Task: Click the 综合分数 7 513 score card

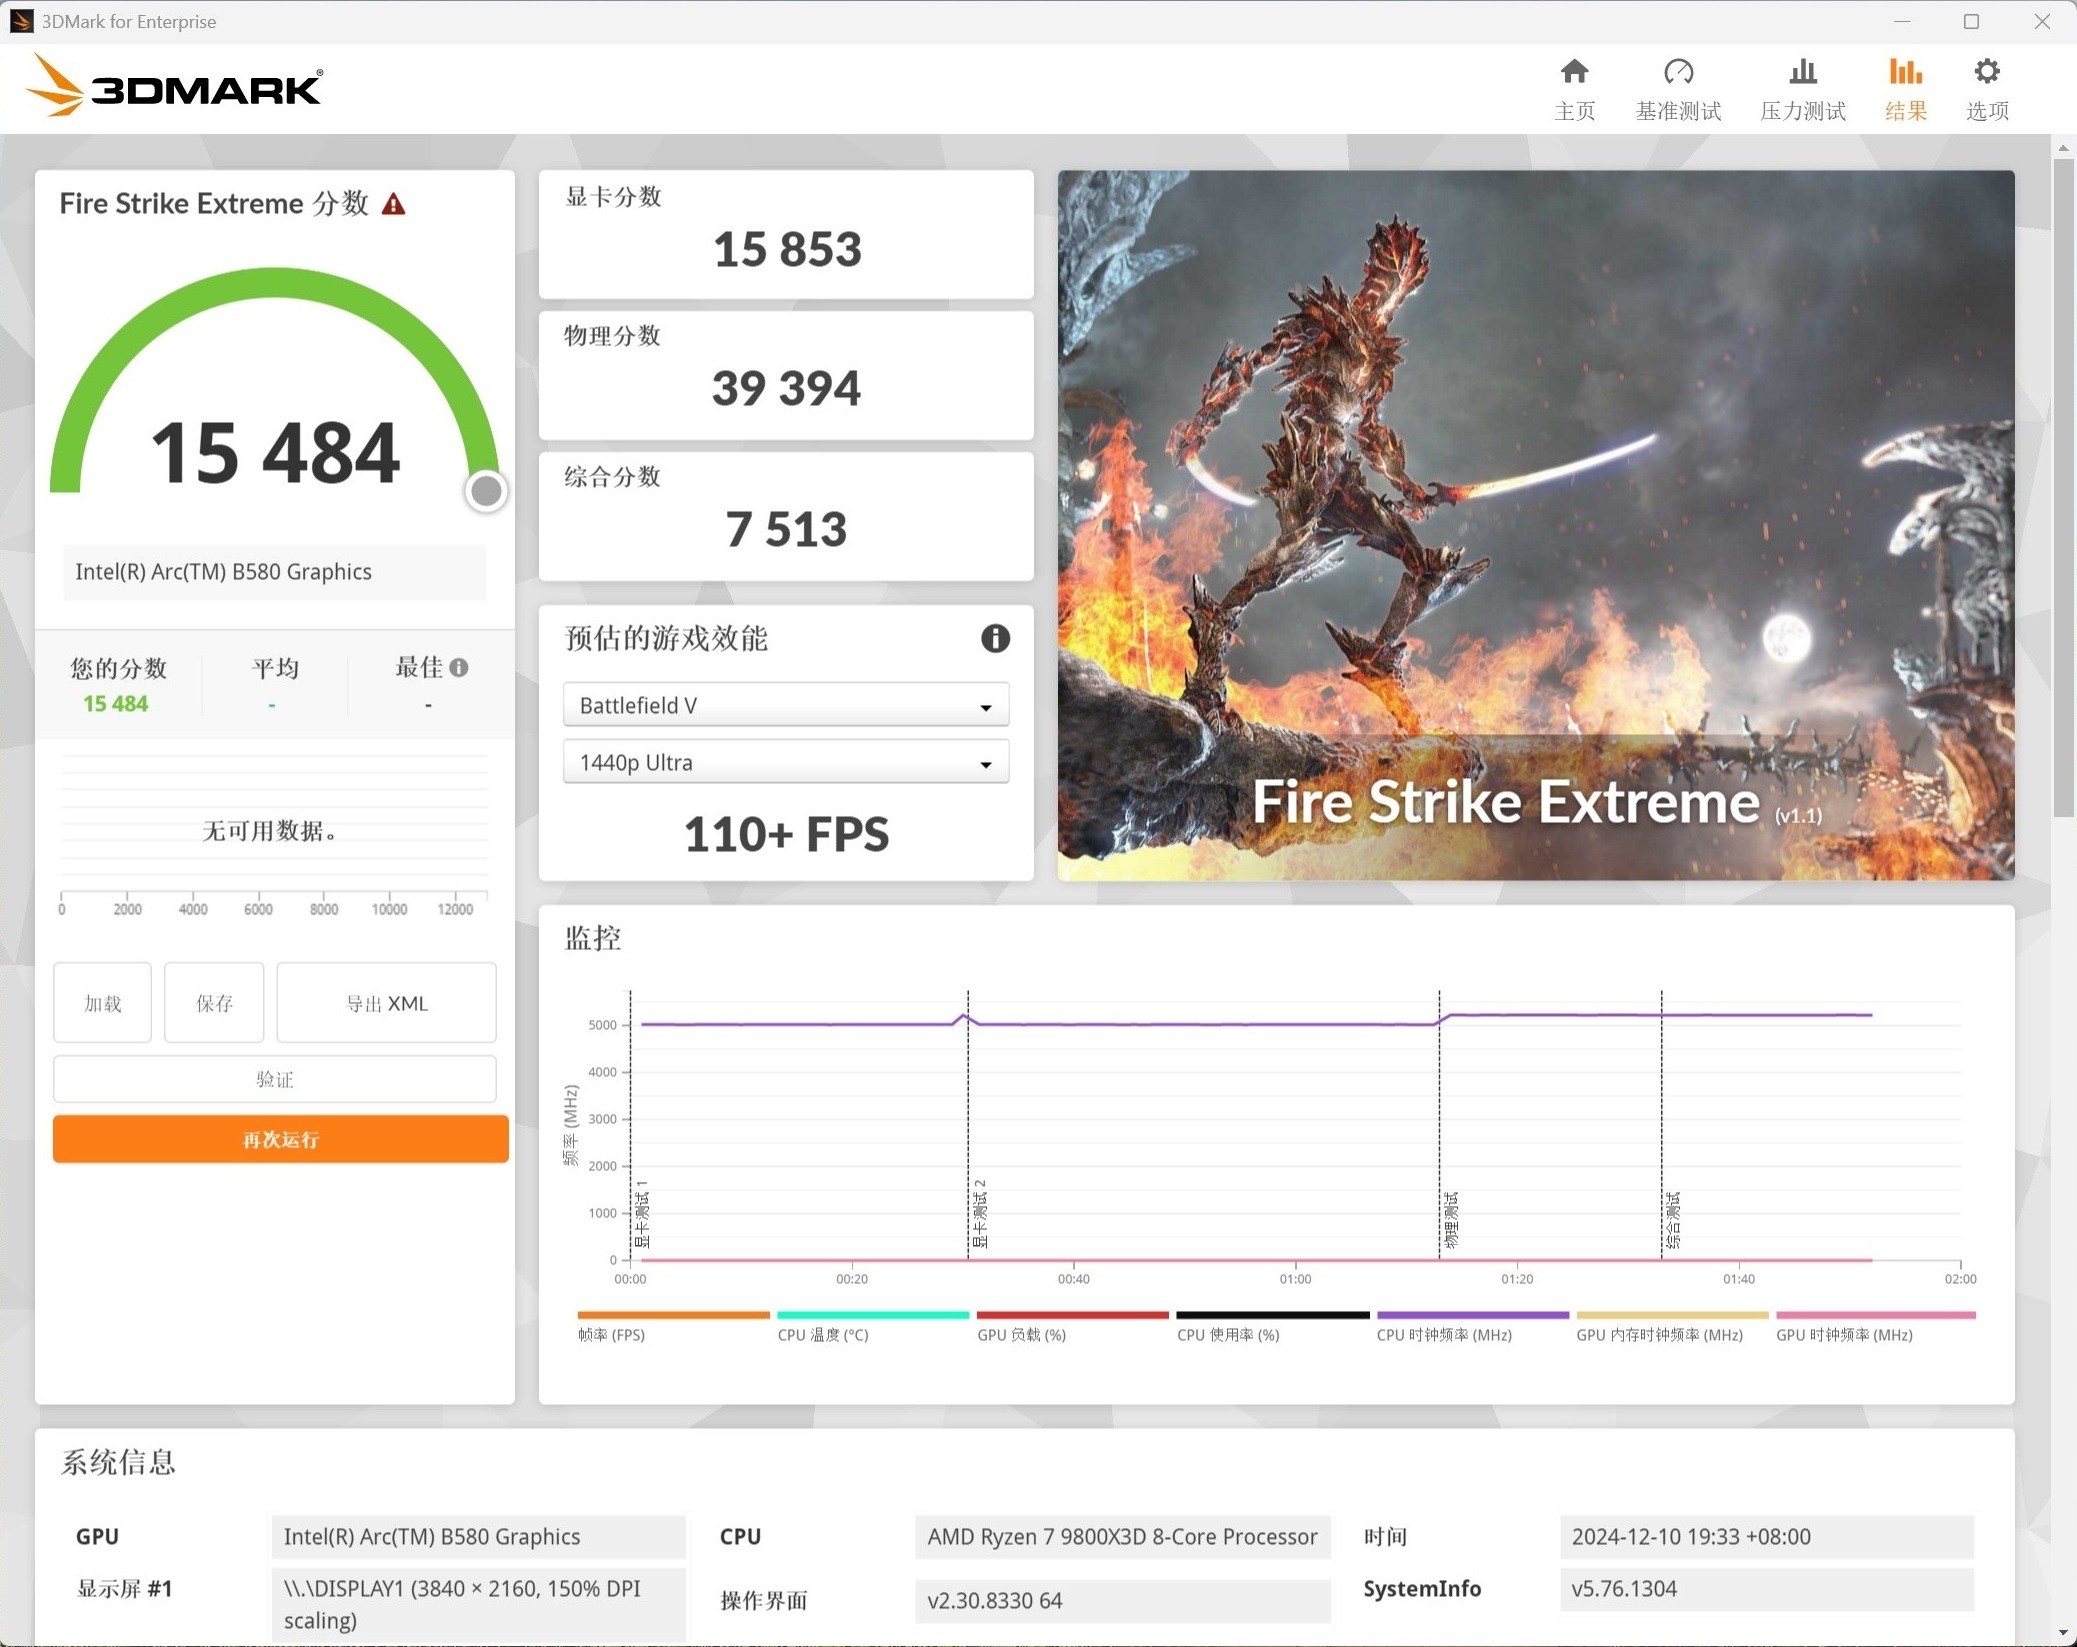Action: tap(786, 516)
